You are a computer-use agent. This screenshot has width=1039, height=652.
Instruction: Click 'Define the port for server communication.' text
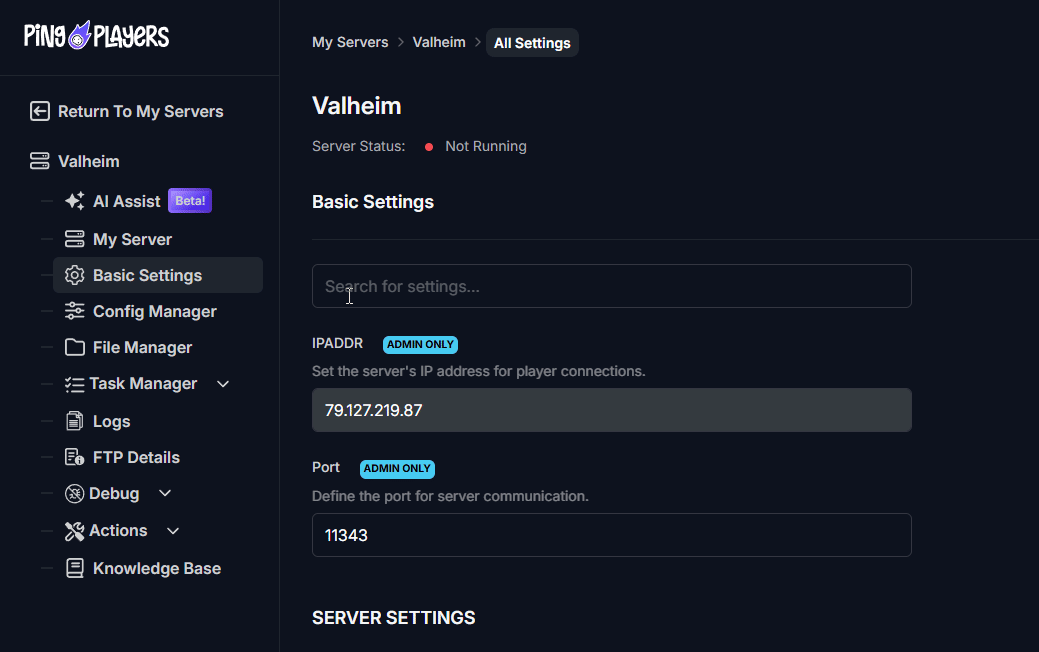(450, 496)
